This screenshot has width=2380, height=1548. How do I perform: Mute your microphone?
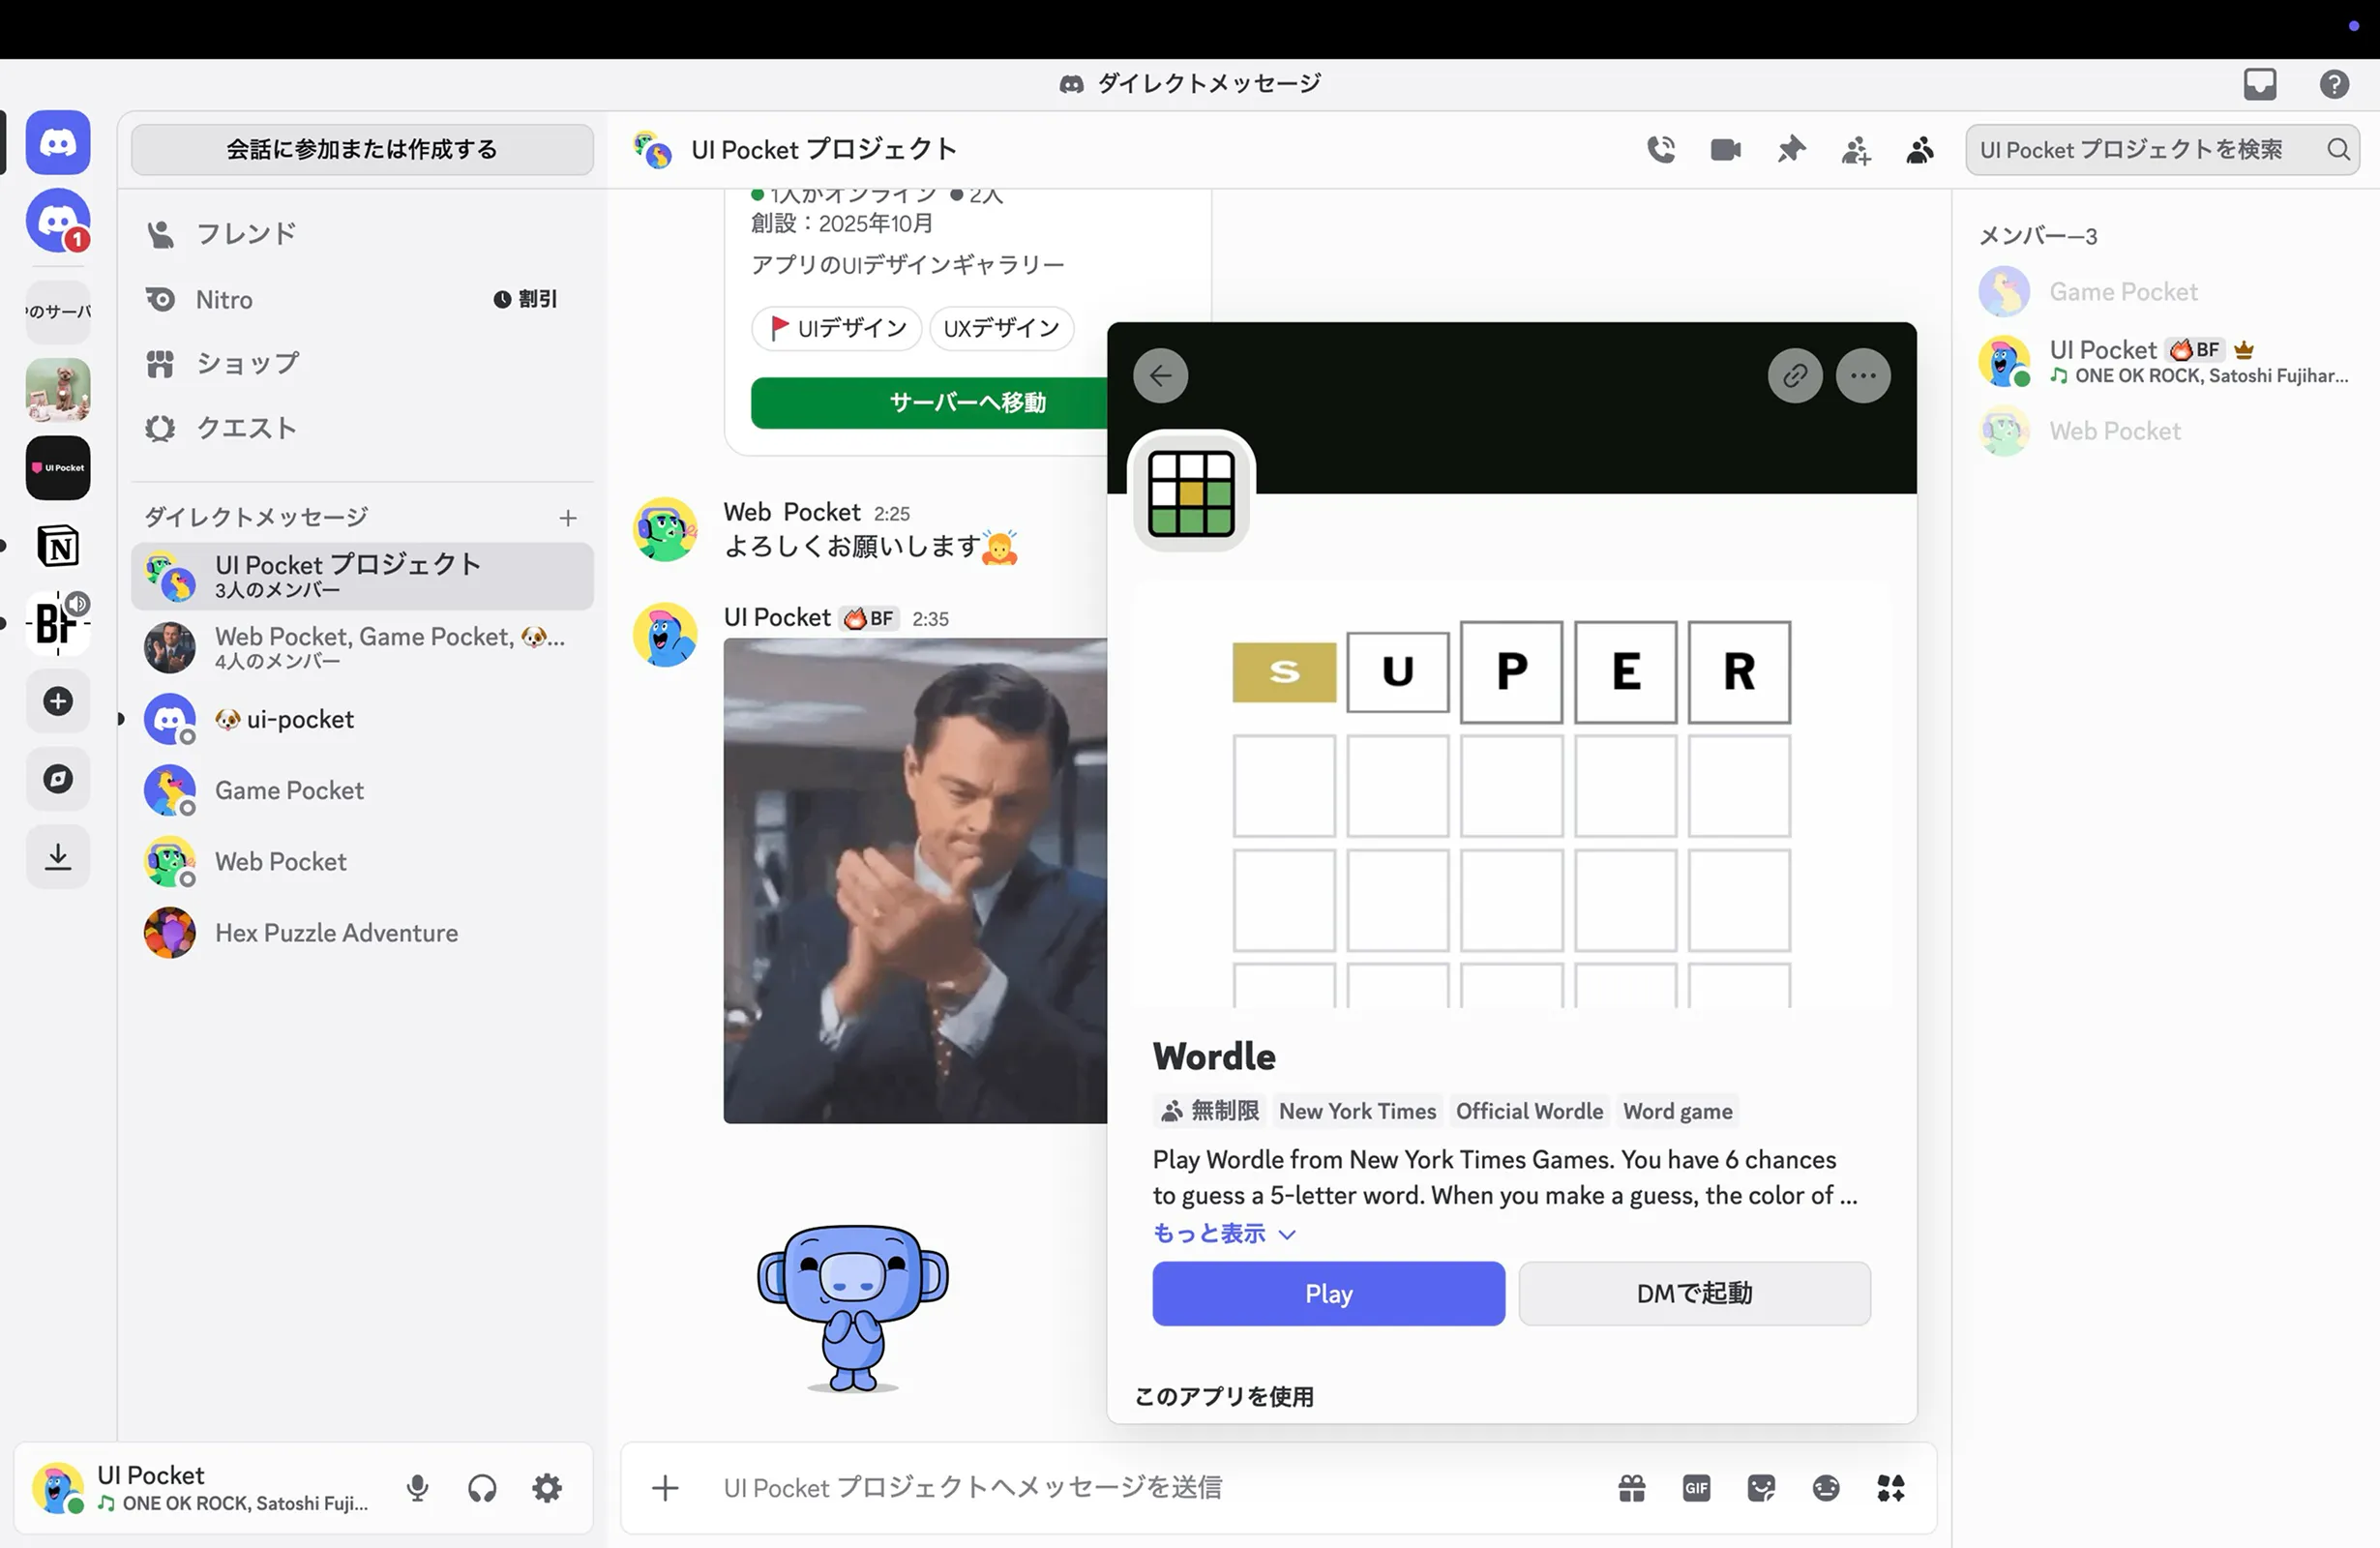pyautogui.click(x=418, y=1488)
